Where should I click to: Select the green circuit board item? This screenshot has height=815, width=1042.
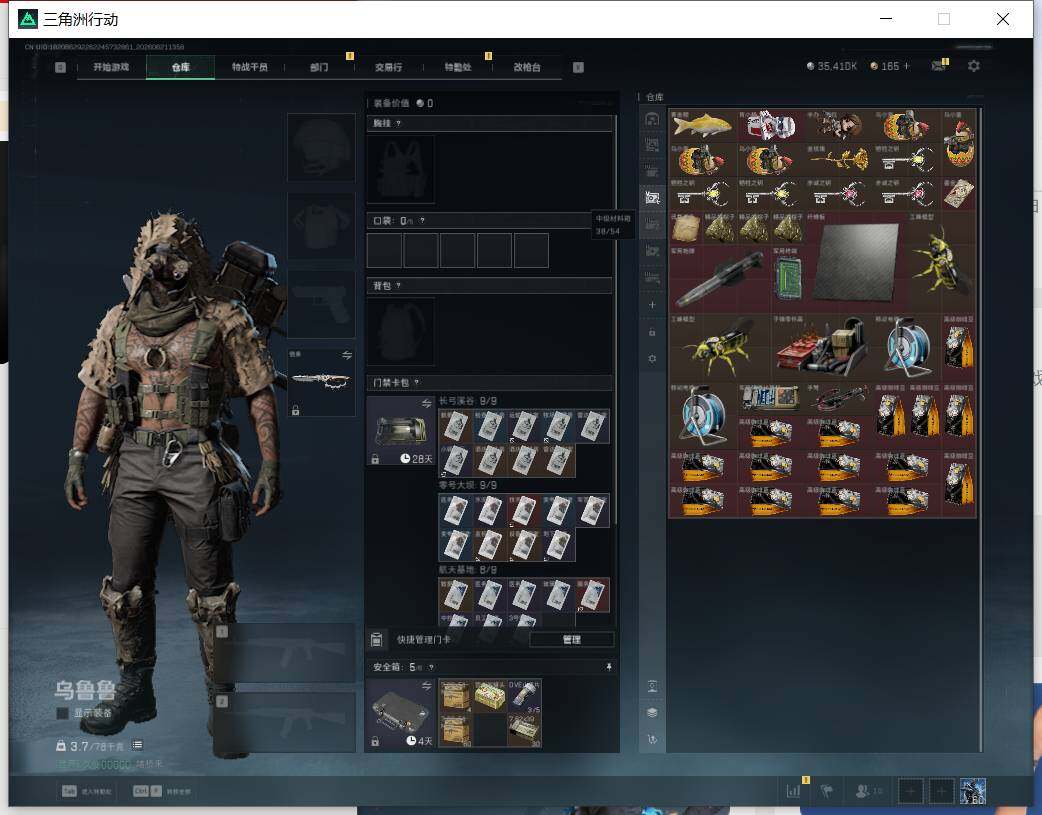coord(788,279)
